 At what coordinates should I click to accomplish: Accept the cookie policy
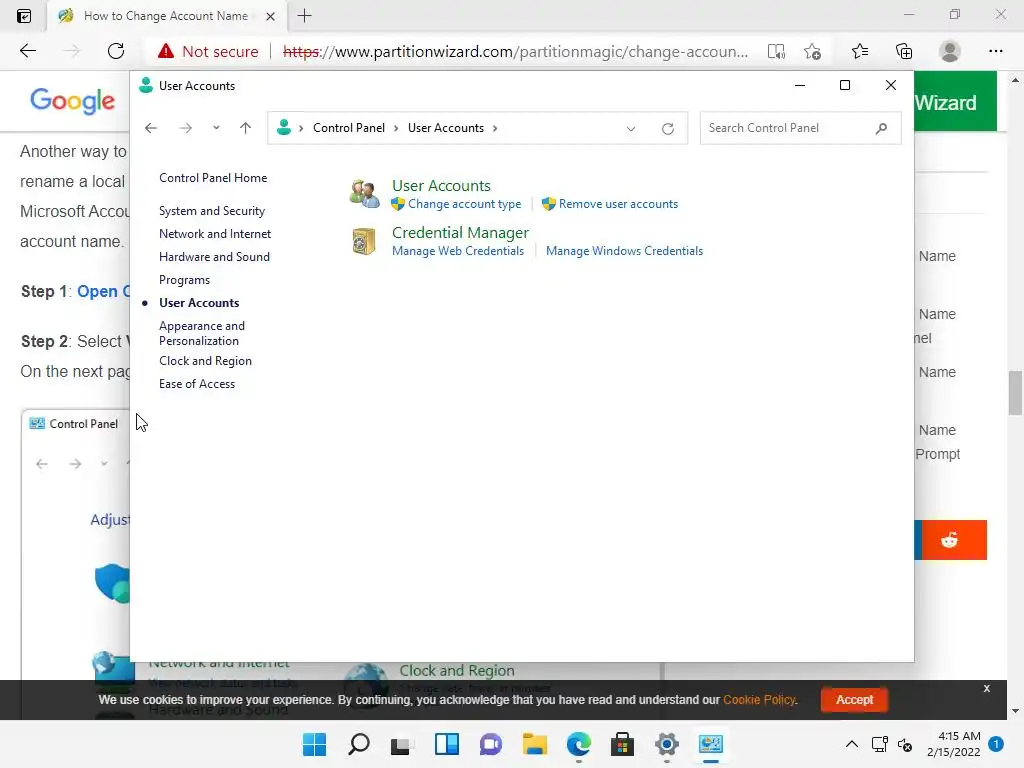(854, 699)
